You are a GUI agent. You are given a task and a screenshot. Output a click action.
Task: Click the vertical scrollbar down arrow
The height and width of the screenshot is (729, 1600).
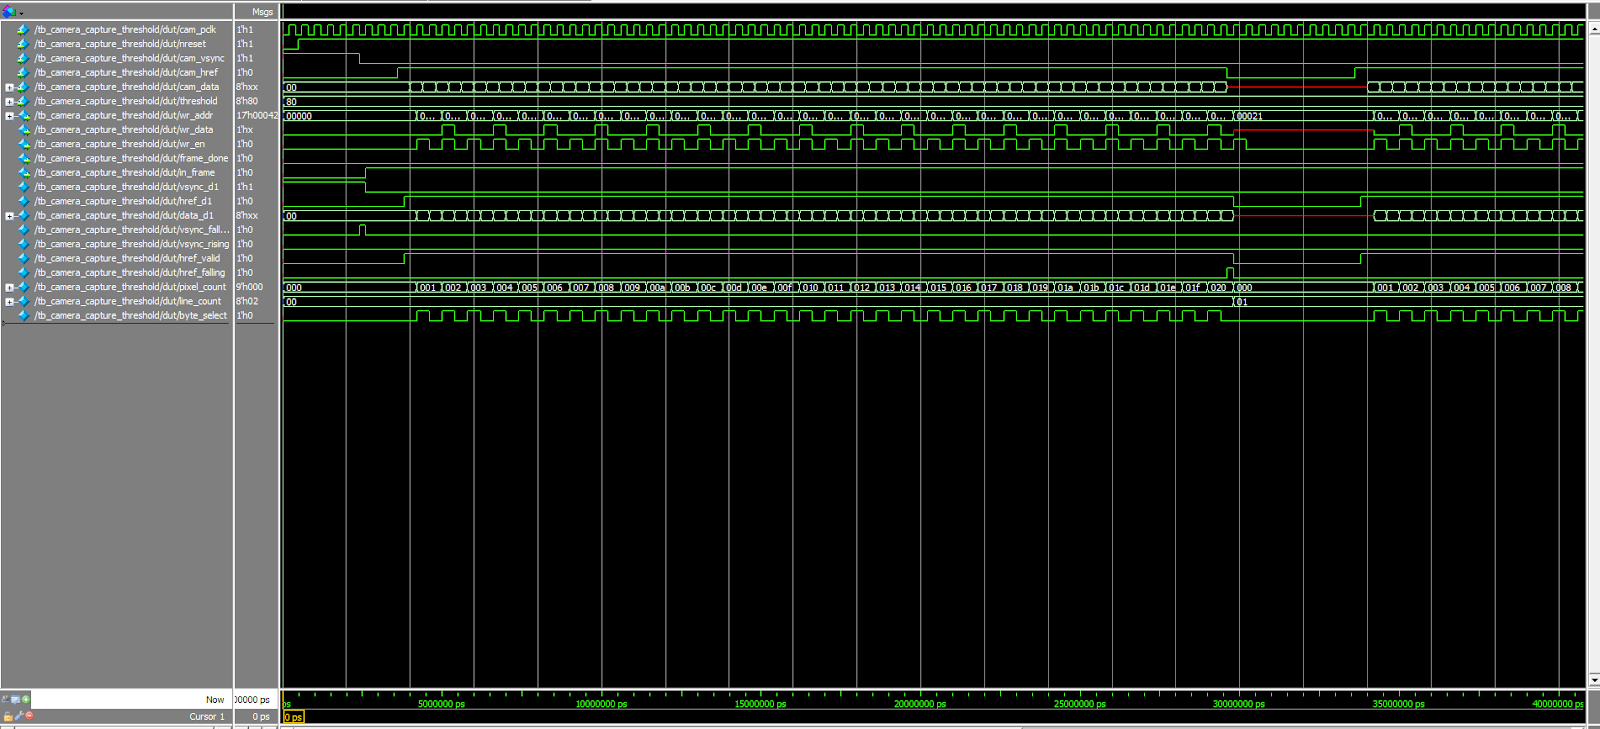tap(1592, 680)
